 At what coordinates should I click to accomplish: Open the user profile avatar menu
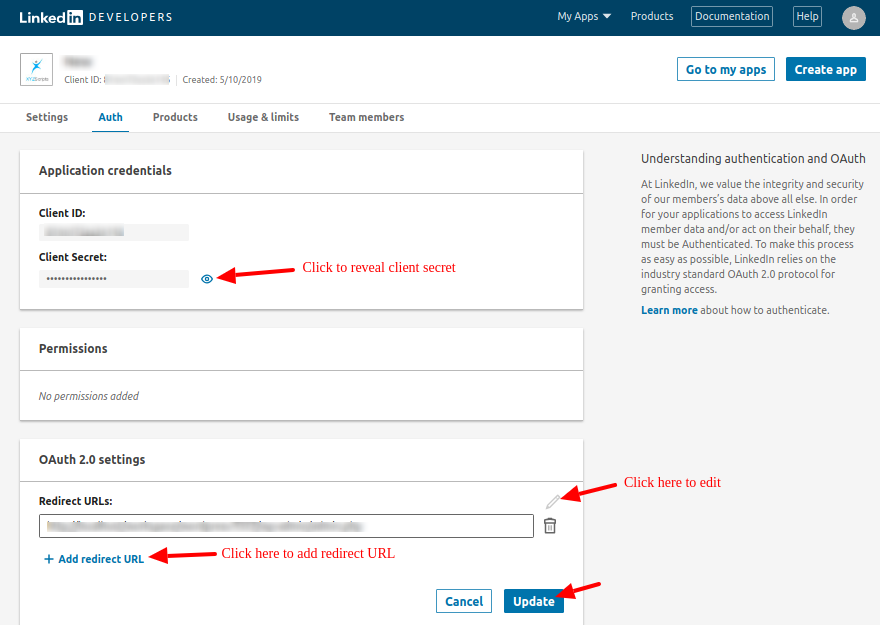(x=854, y=18)
